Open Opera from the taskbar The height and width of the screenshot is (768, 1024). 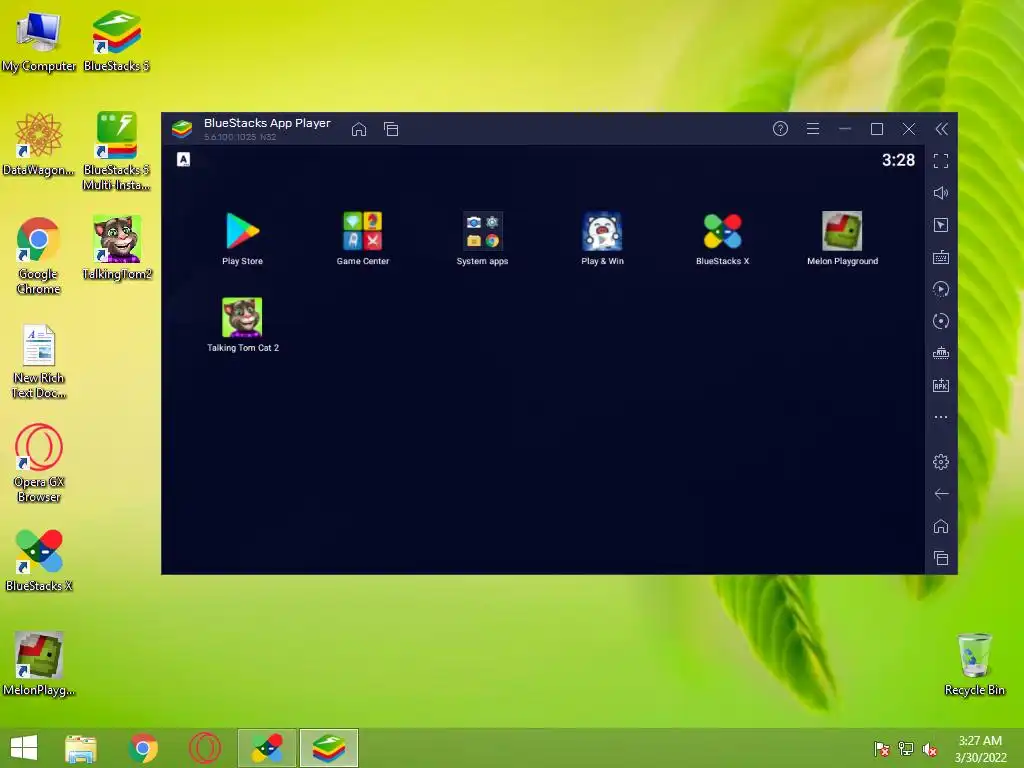(204, 748)
